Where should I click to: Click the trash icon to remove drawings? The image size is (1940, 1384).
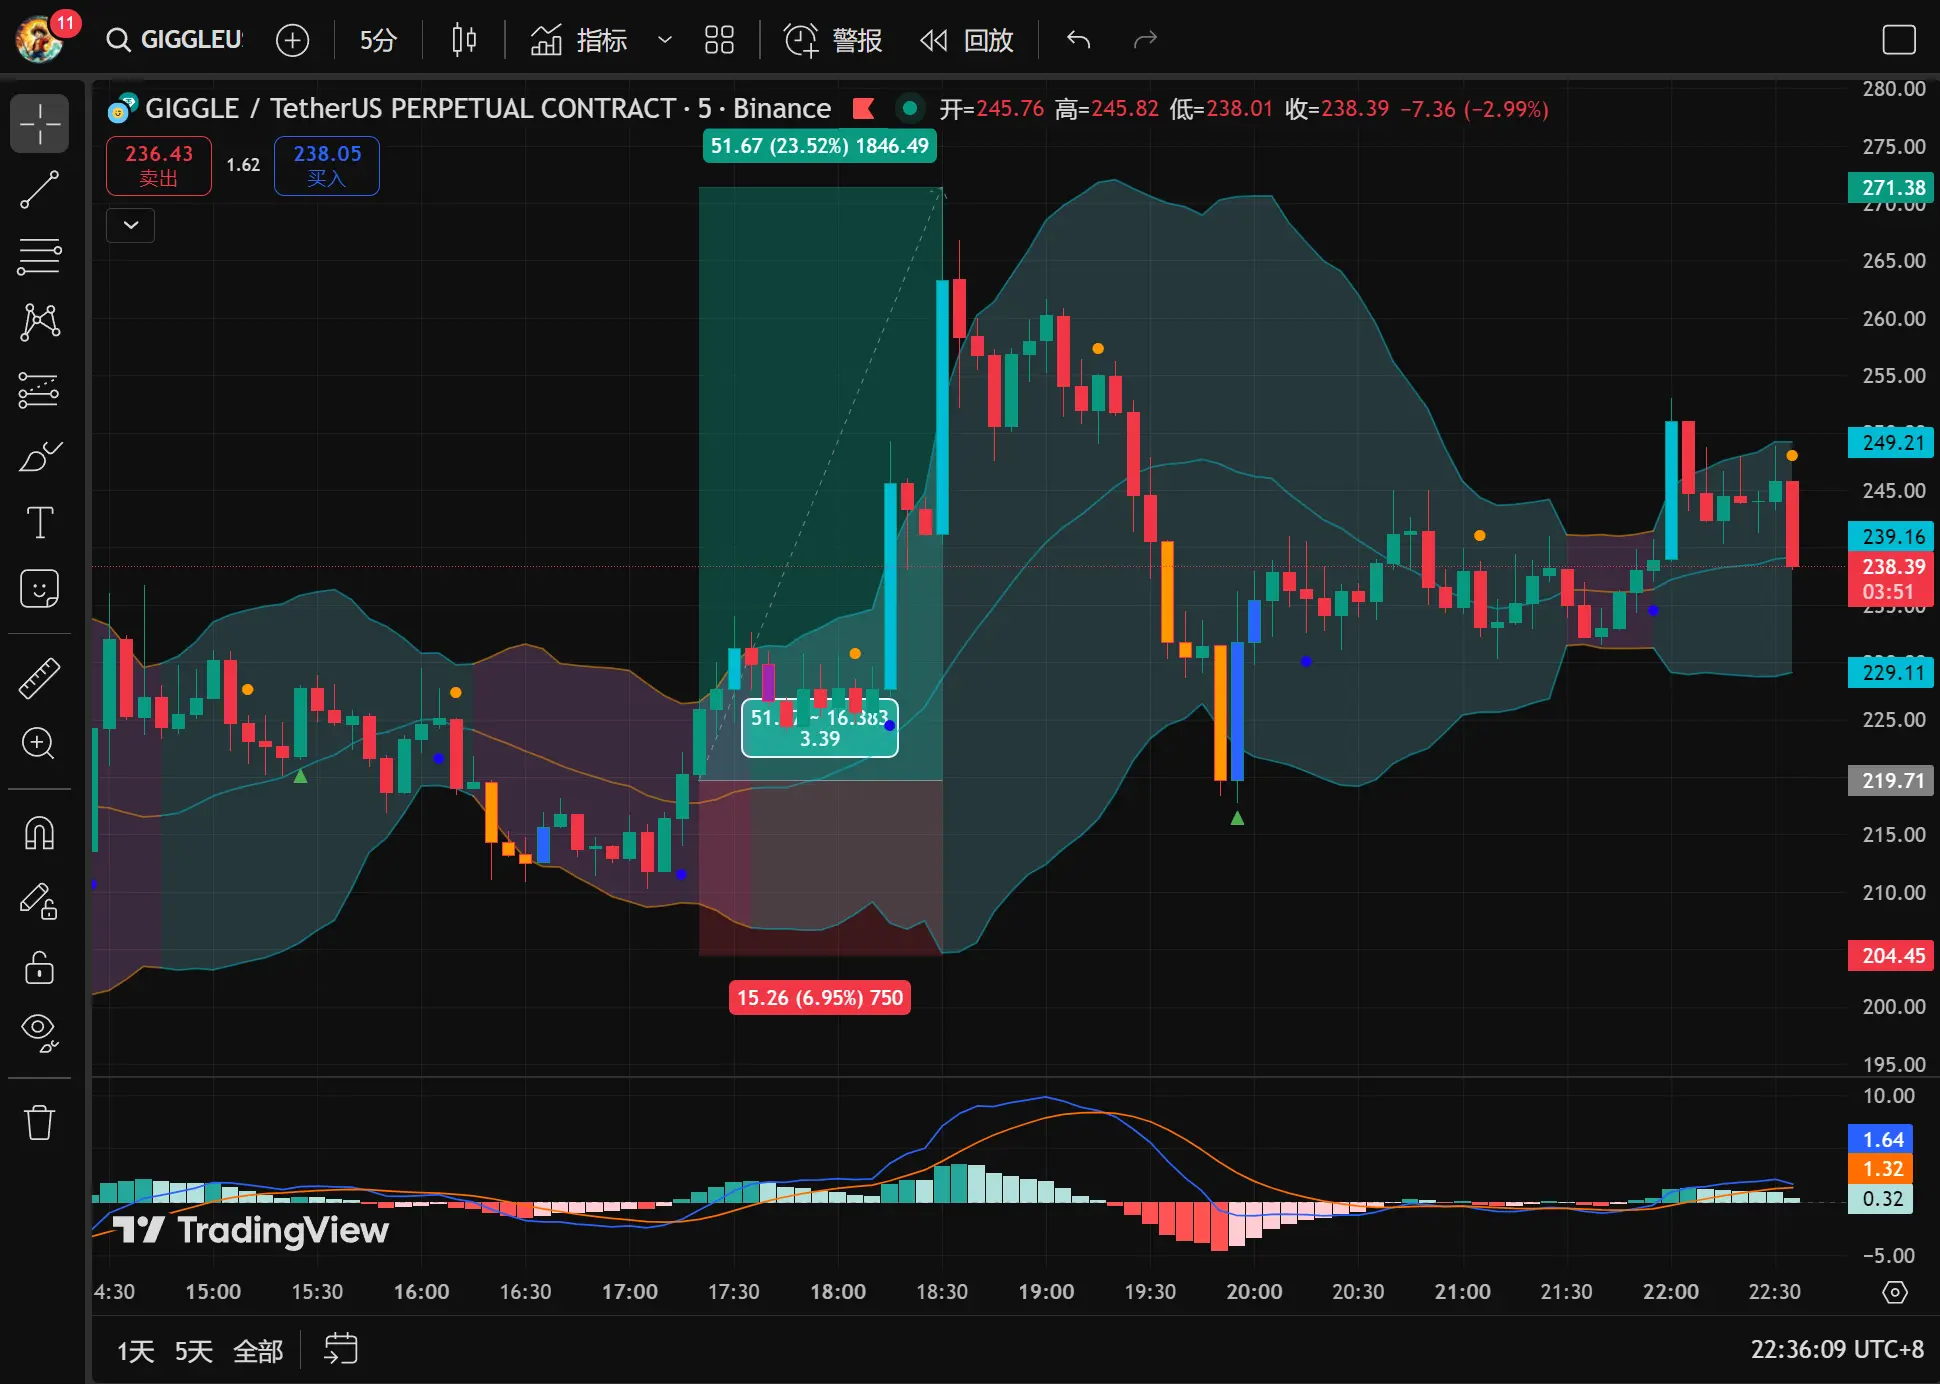[40, 1122]
